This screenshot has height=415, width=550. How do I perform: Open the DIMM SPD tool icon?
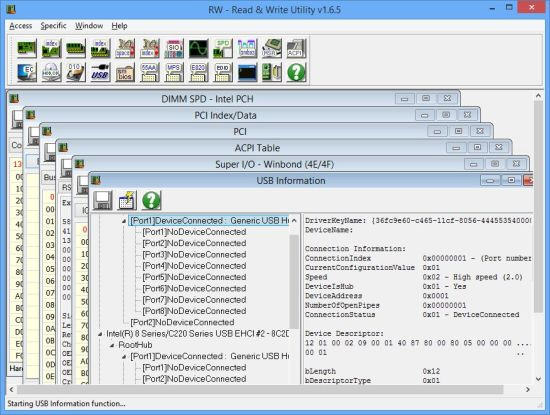pos(223,48)
